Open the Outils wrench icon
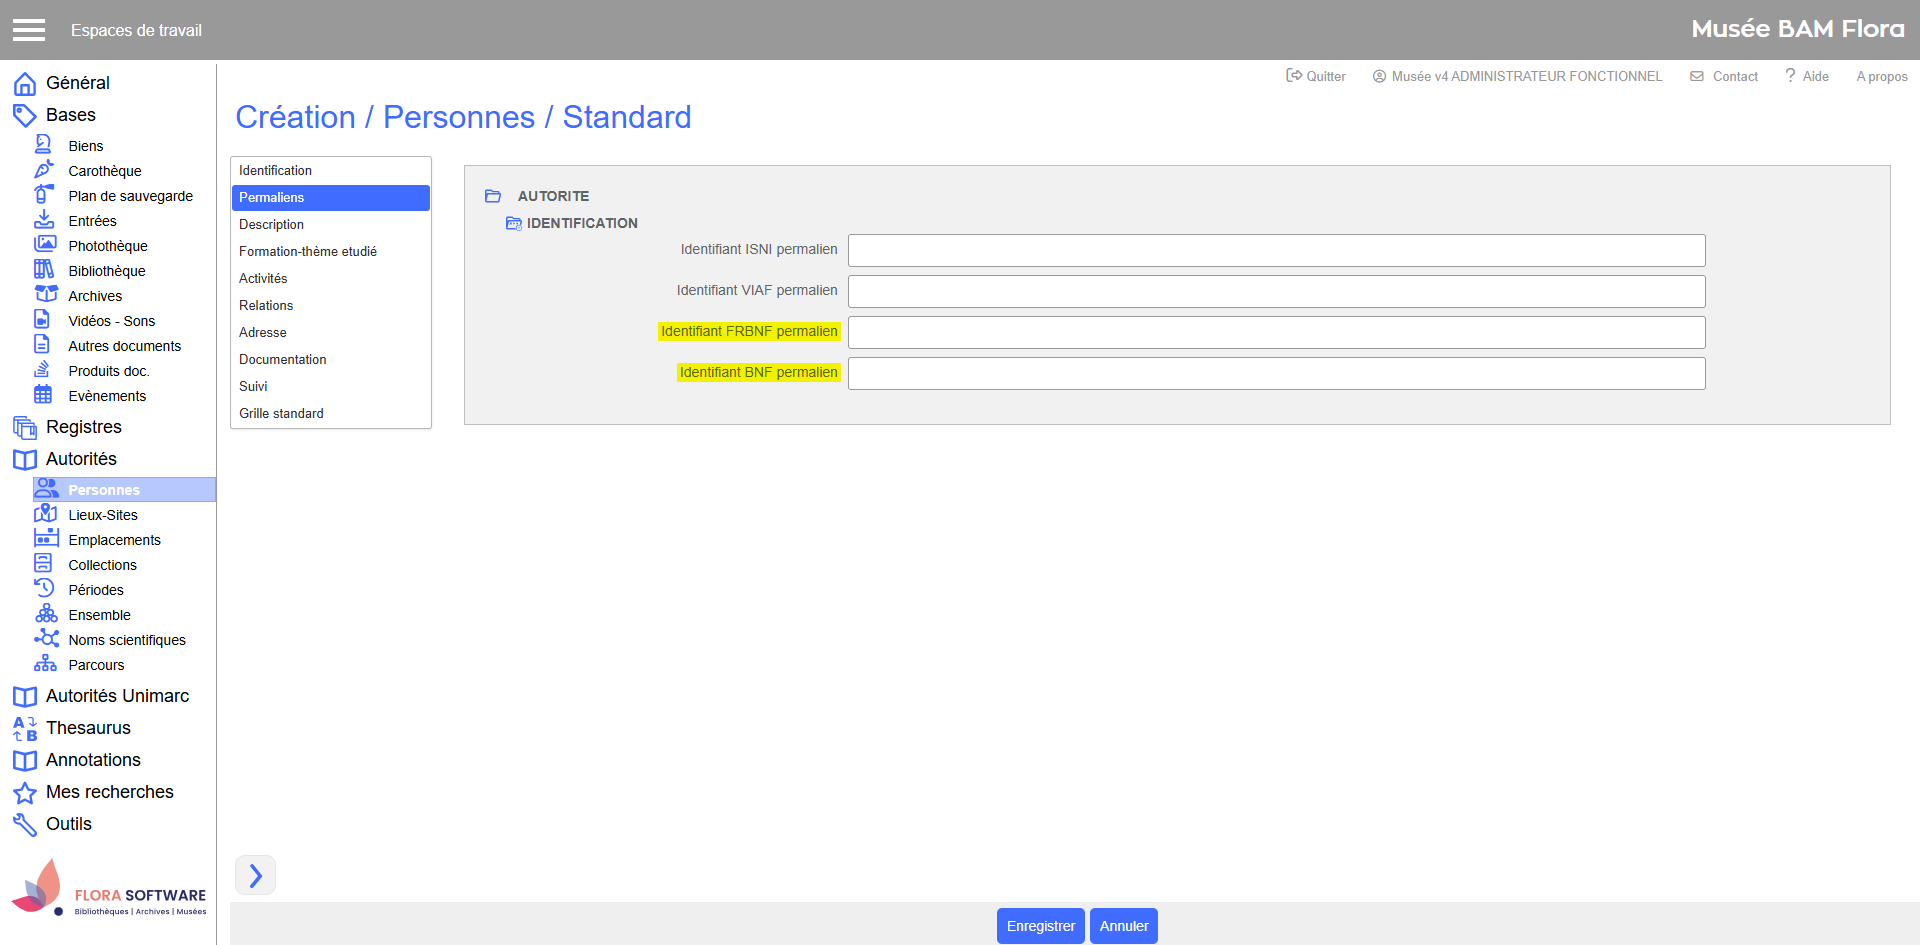 (25, 825)
